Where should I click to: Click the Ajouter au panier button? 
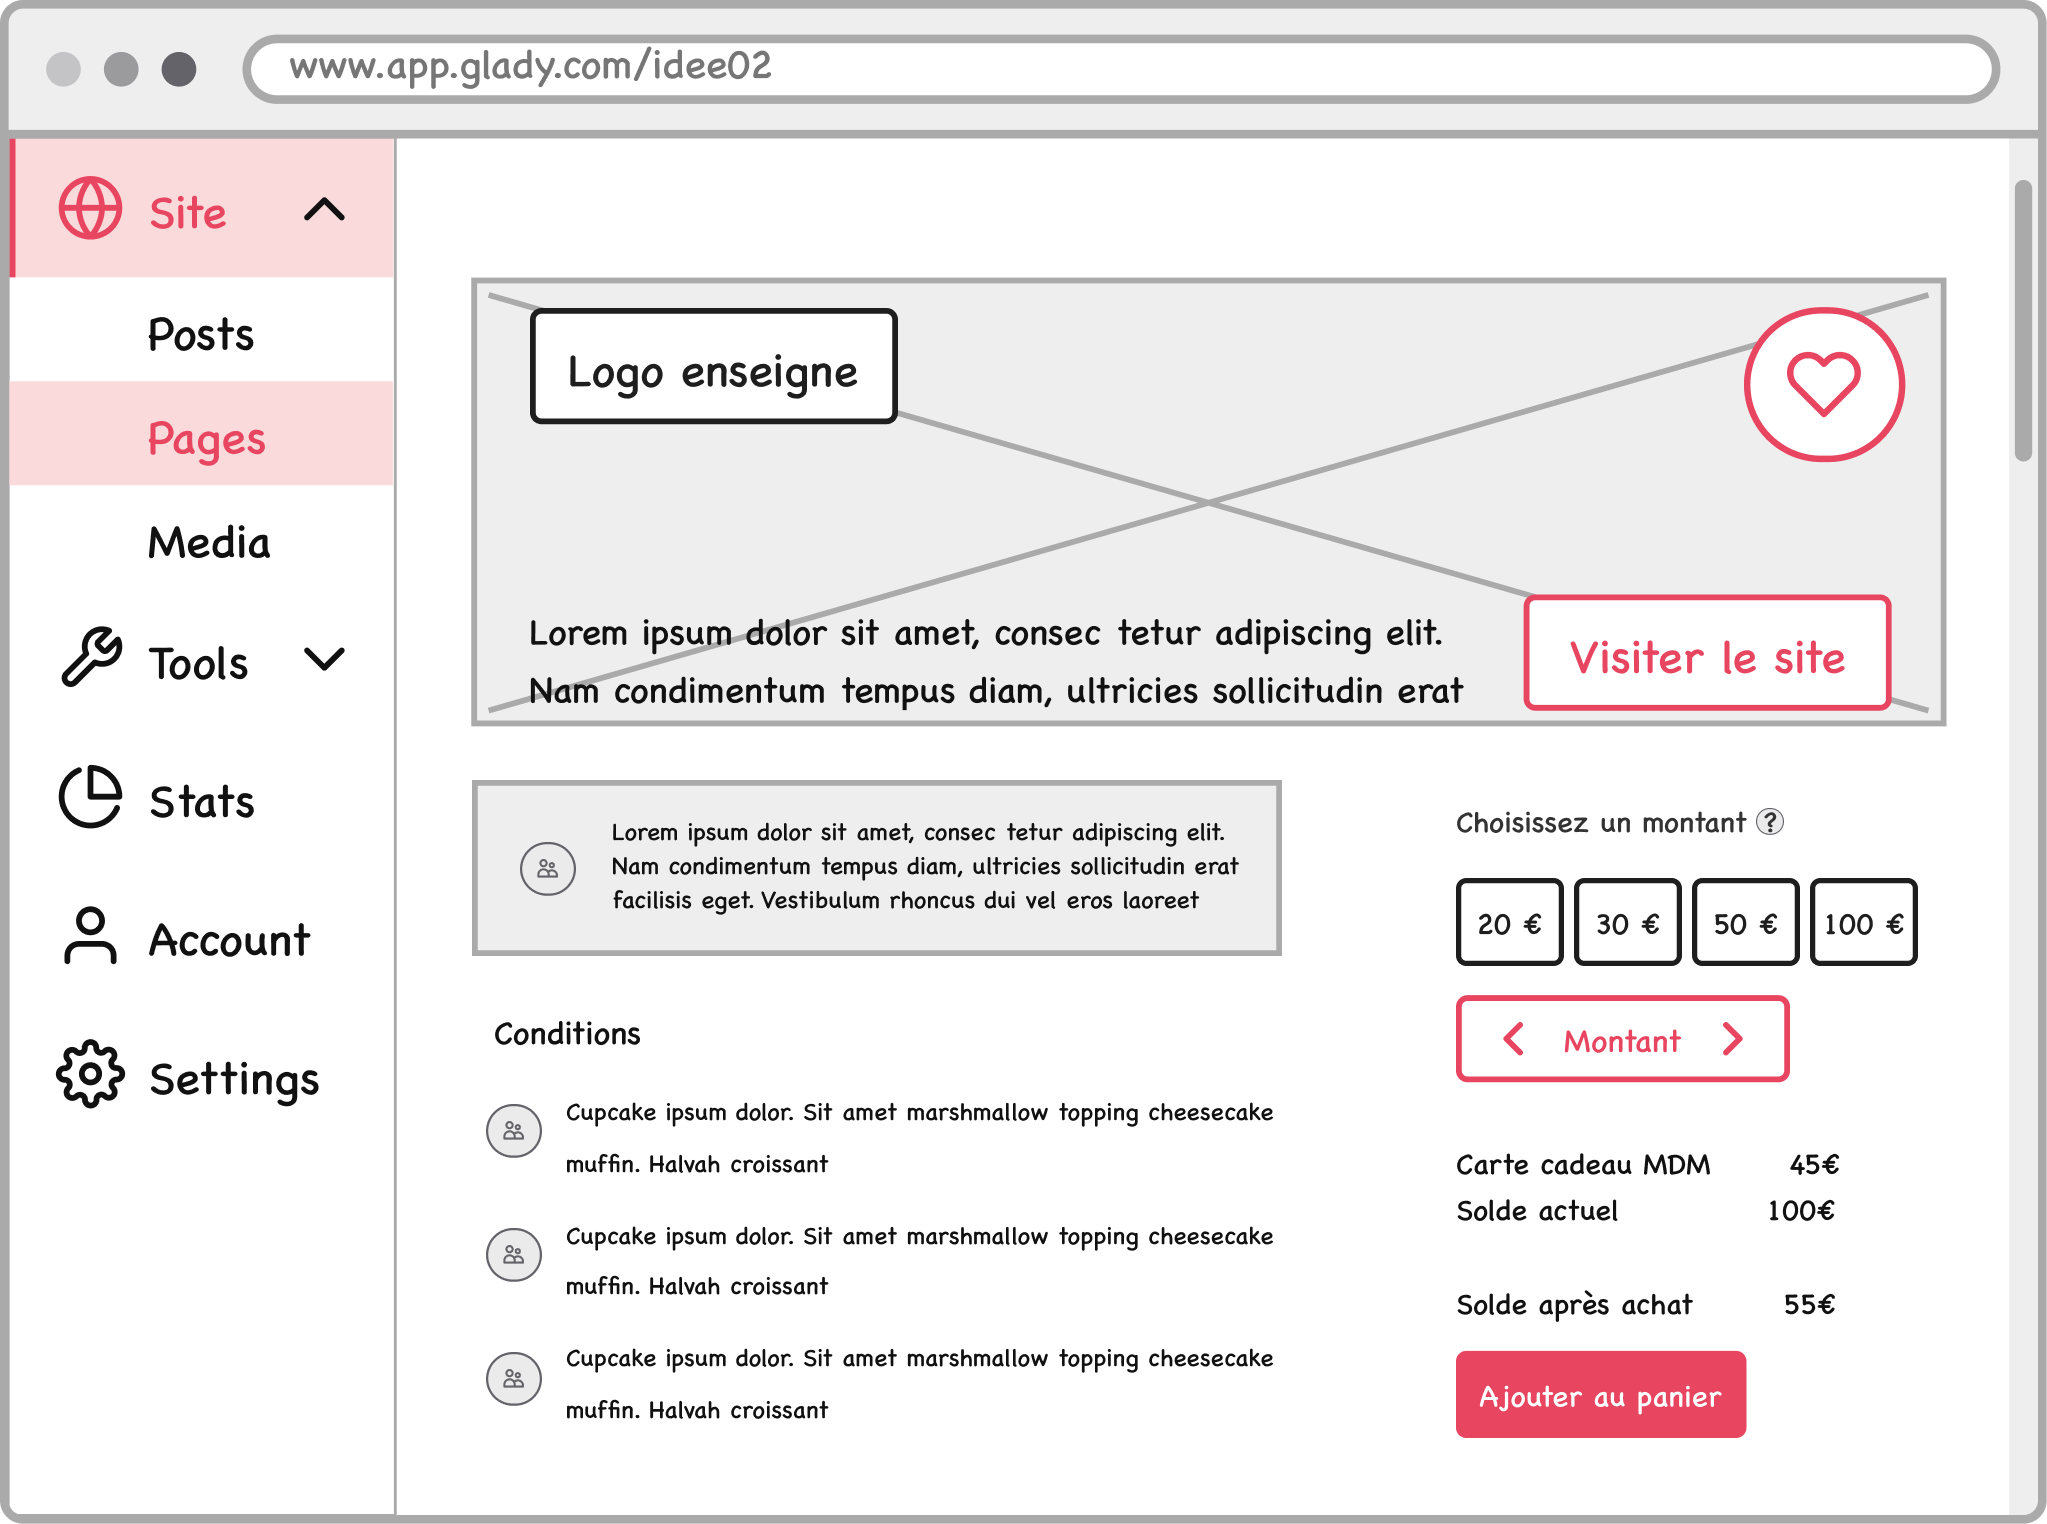(1599, 1394)
